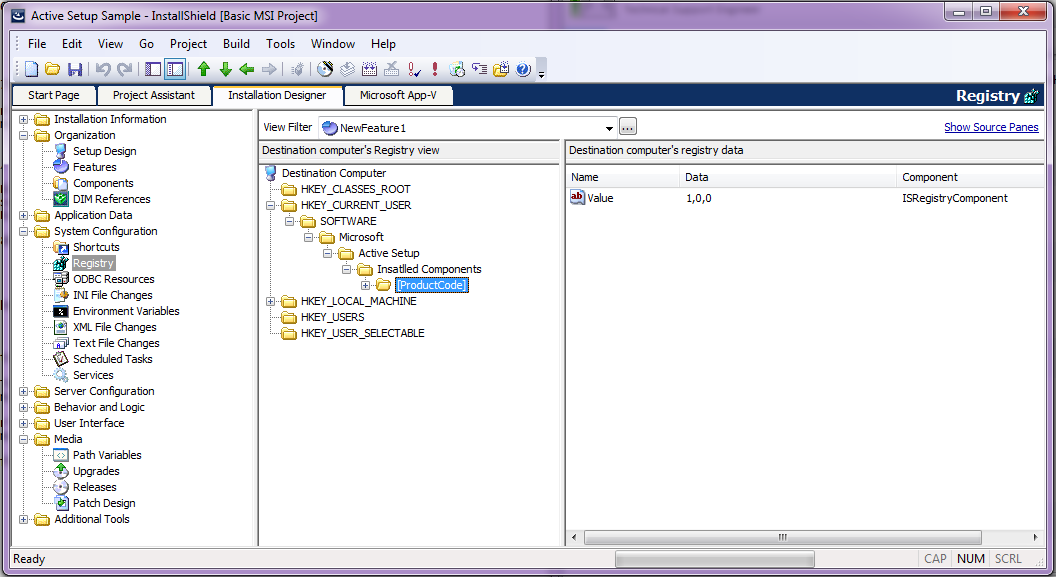This screenshot has width=1056, height=577.
Task: Open the Help question mark icon
Action: click(x=523, y=69)
